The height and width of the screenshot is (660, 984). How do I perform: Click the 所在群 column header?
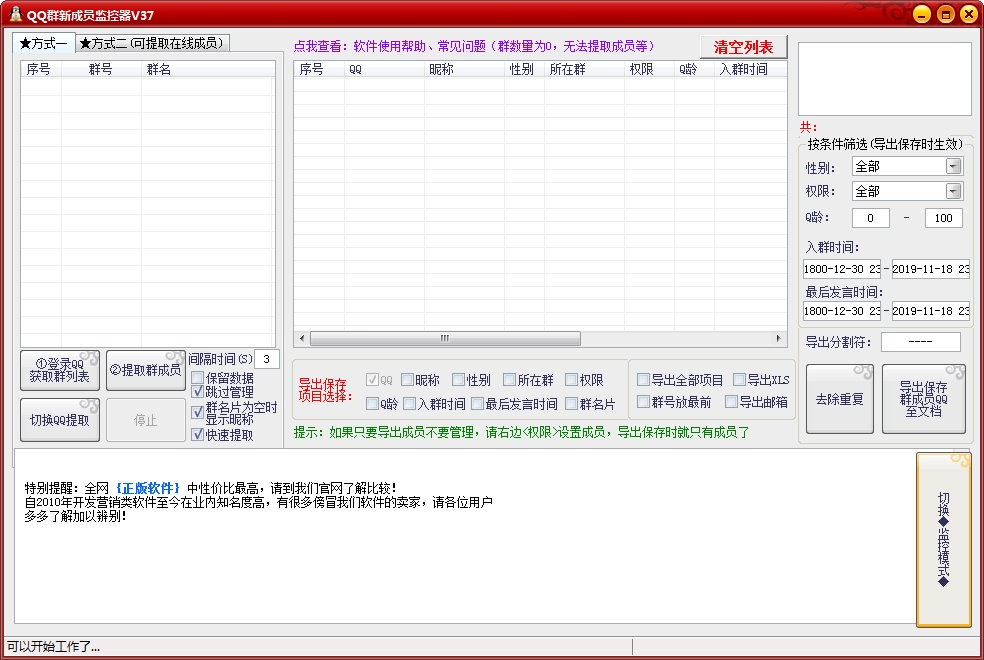pos(585,69)
